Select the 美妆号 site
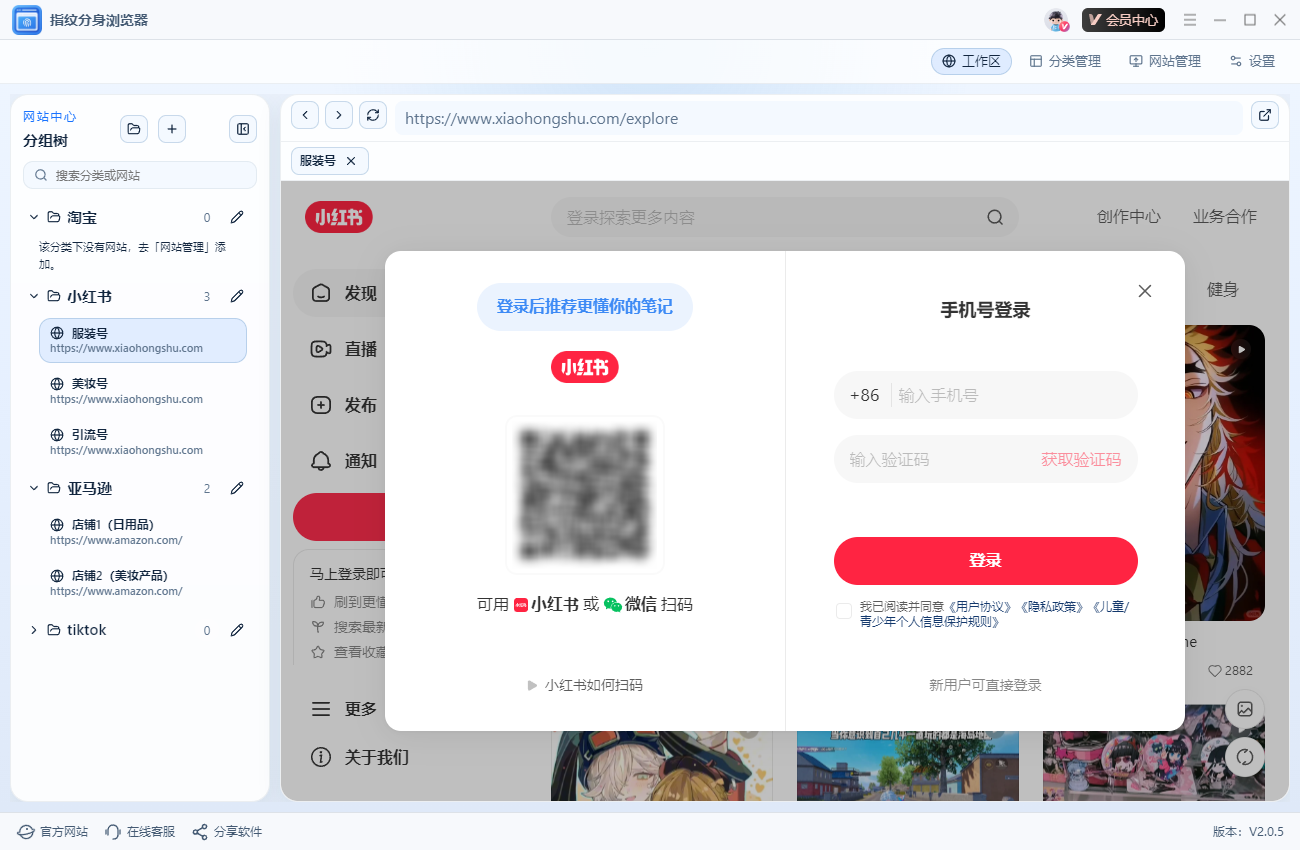Viewport: 1300px width, 850px height. [143, 391]
